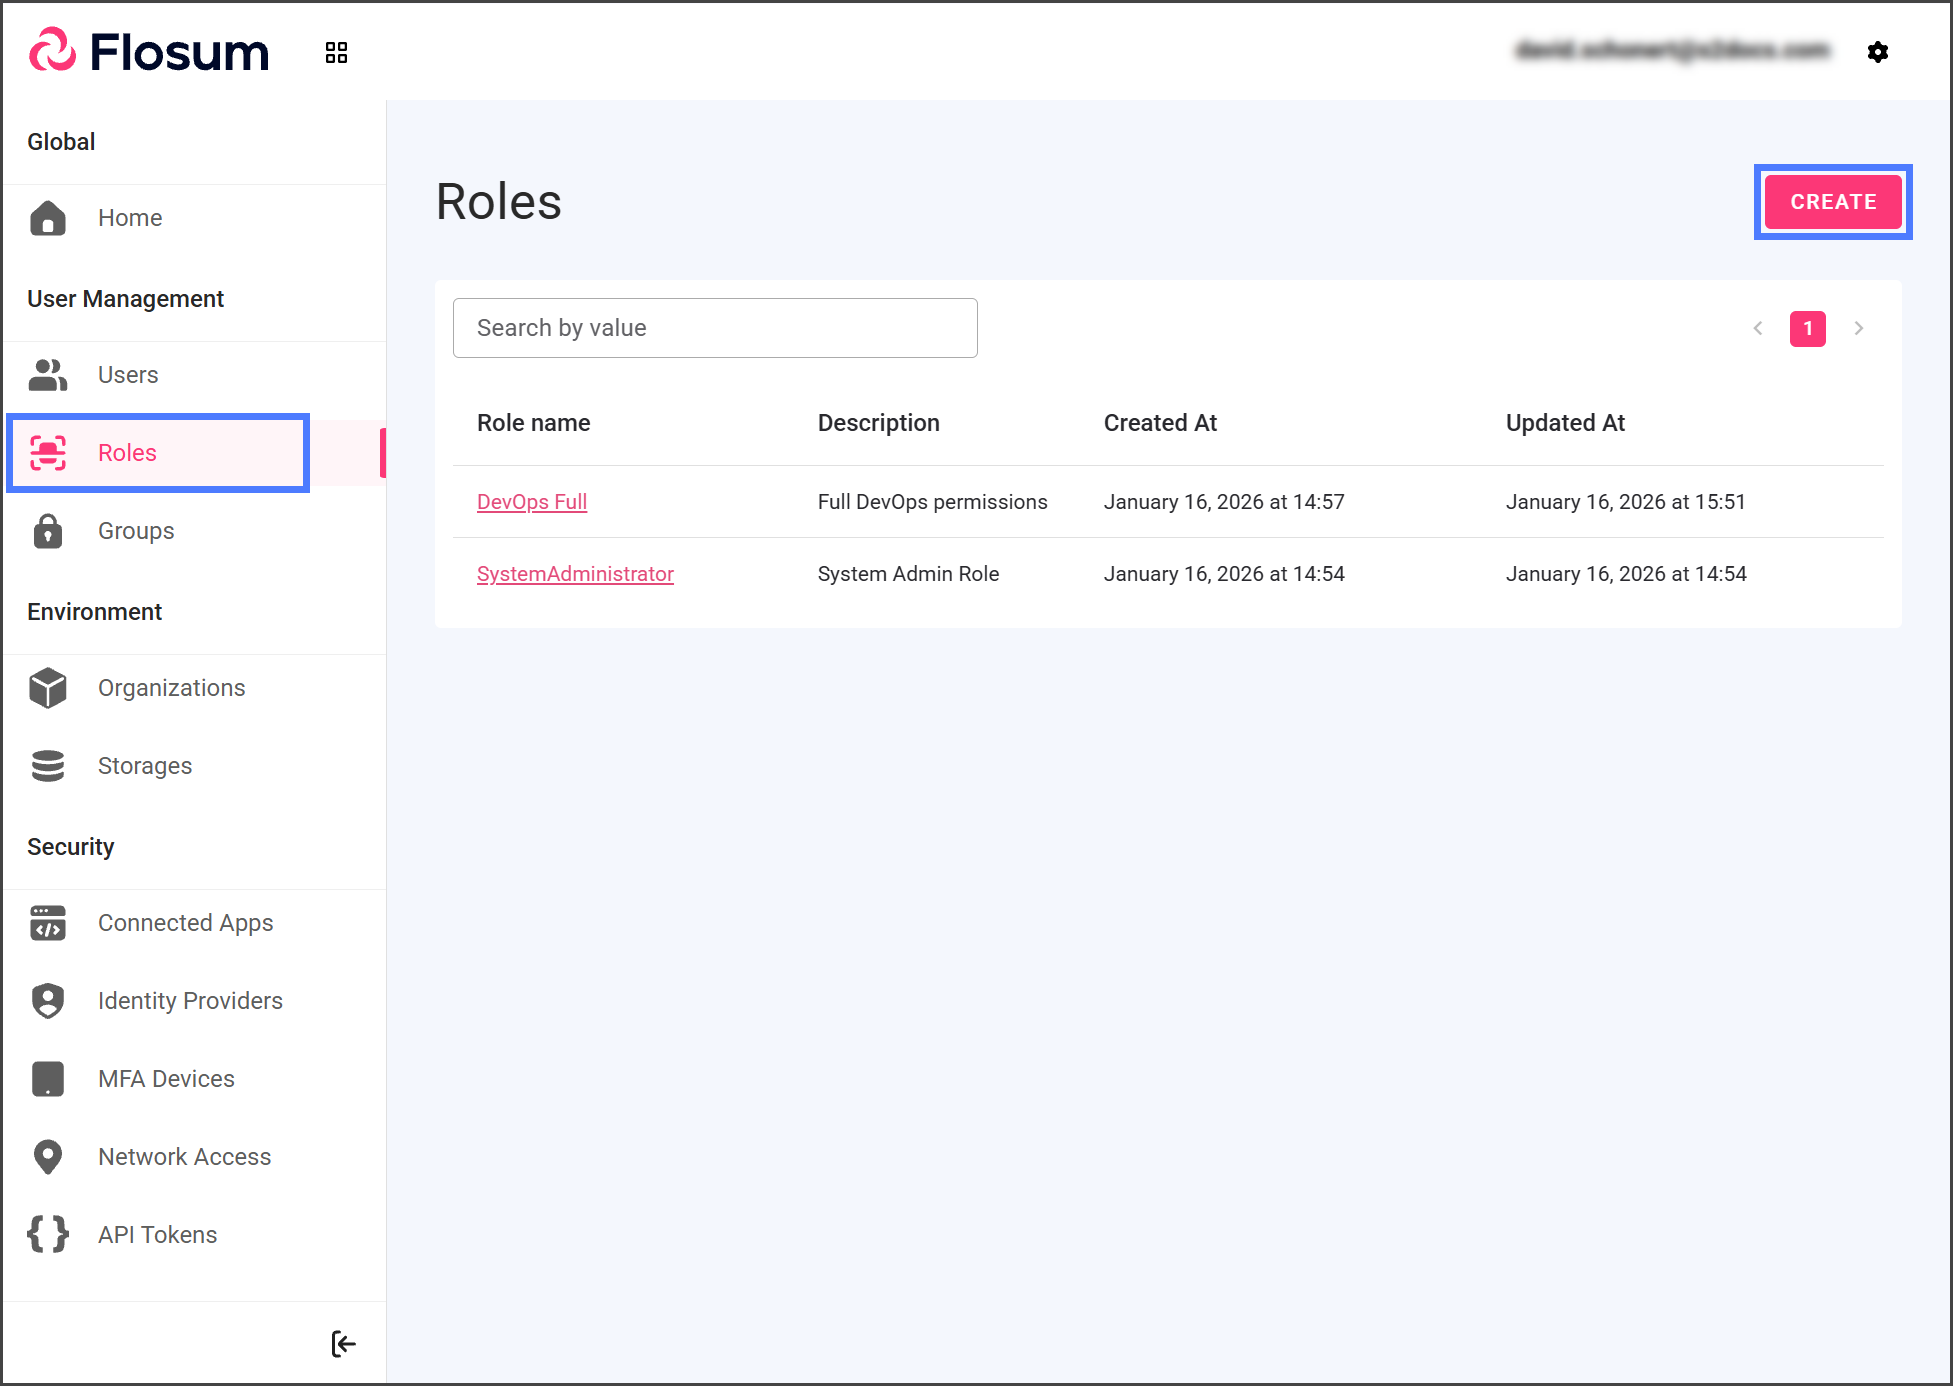
Task: Open Roles in the sidebar menu
Action: click(x=127, y=453)
